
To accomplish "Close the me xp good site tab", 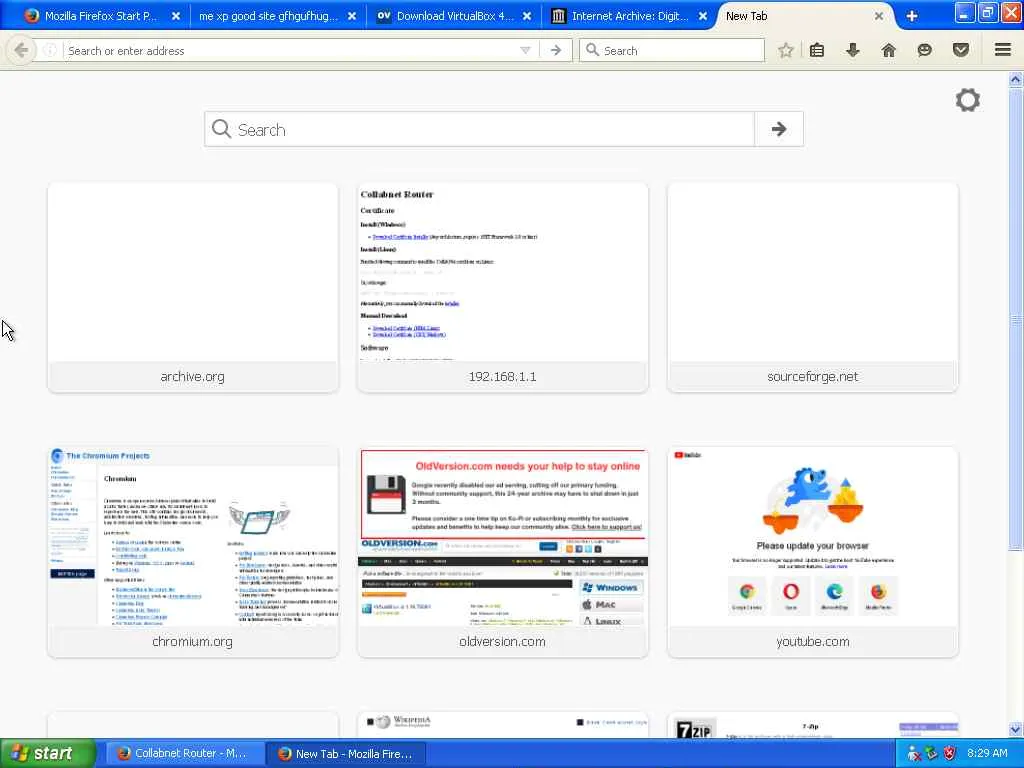I will pos(352,16).
